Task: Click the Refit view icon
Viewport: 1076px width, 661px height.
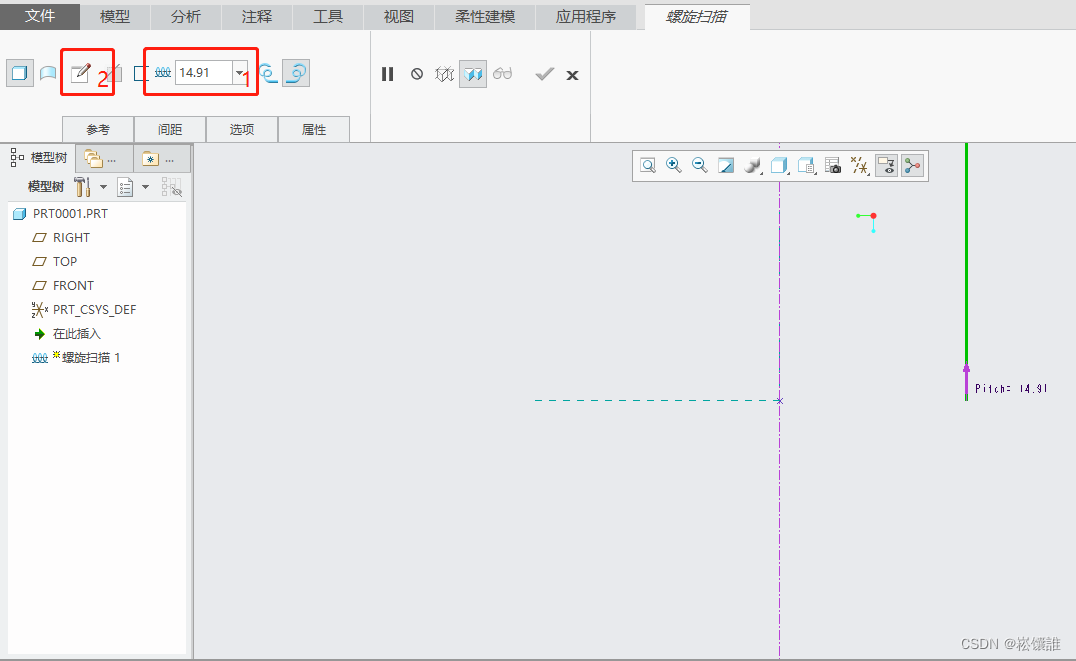Action: point(648,166)
